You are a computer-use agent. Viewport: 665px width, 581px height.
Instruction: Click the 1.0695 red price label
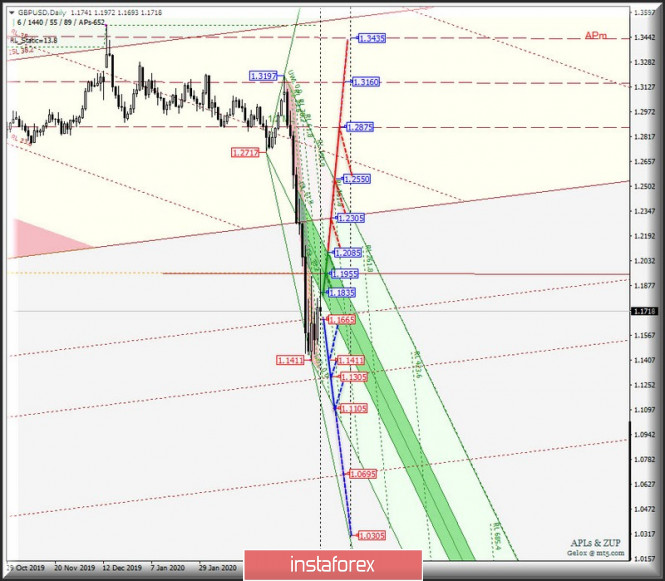363,474
